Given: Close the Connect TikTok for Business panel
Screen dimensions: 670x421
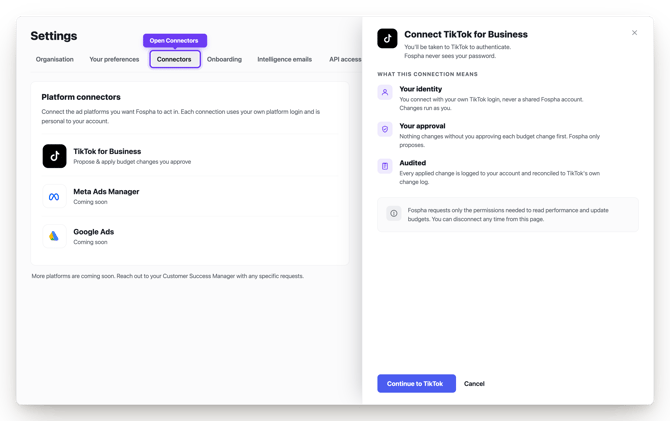Looking at the screenshot, I should pyautogui.click(x=635, y=32).
